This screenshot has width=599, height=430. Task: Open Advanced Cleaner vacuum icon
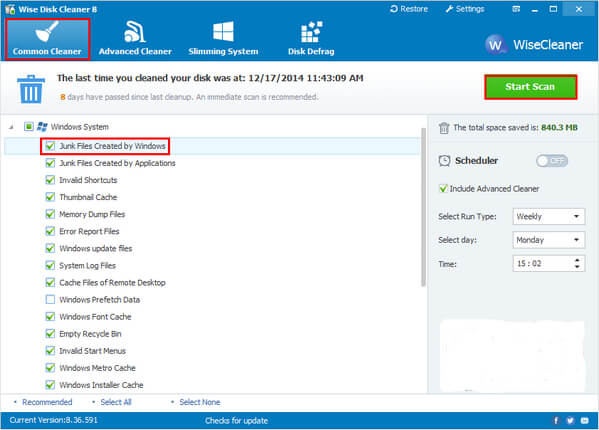point(134,32)
